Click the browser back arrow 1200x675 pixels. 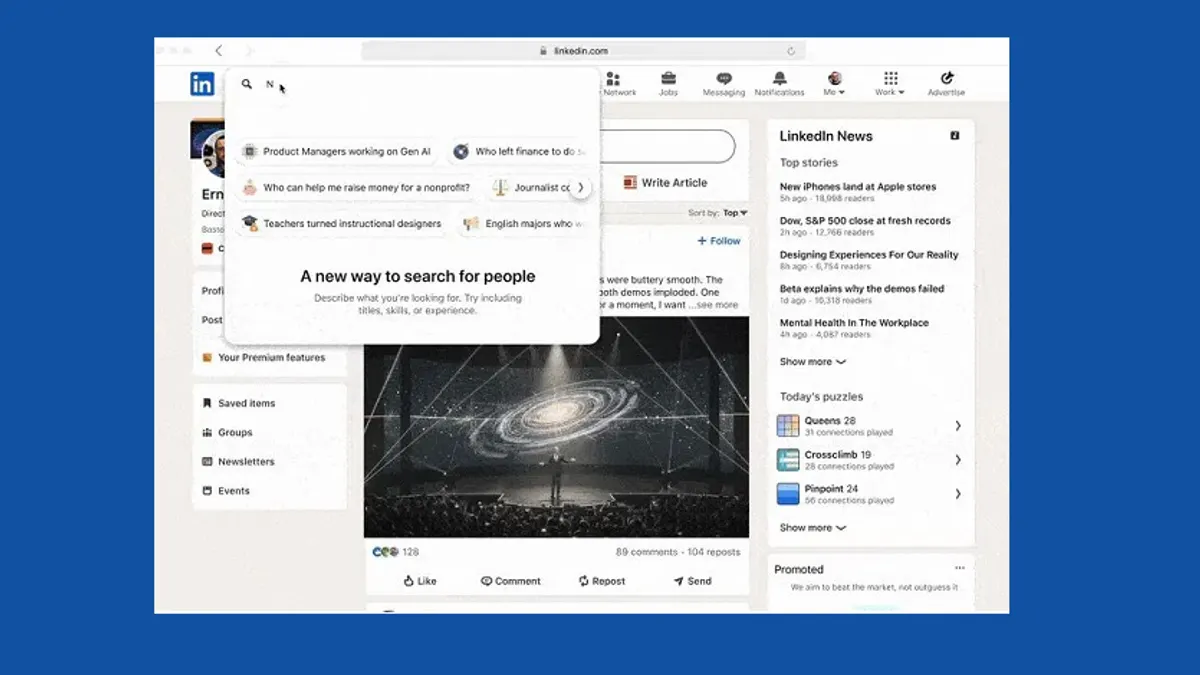219,51
